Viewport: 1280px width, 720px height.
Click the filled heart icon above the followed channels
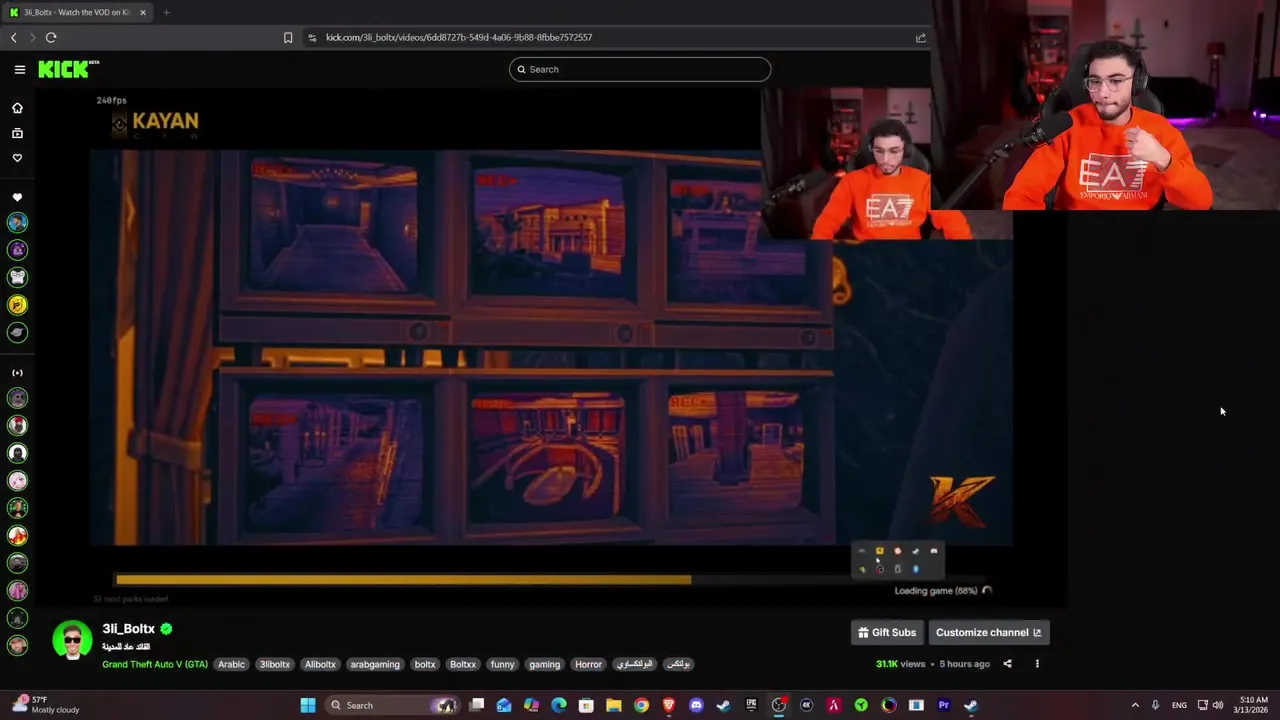[17, 198]
